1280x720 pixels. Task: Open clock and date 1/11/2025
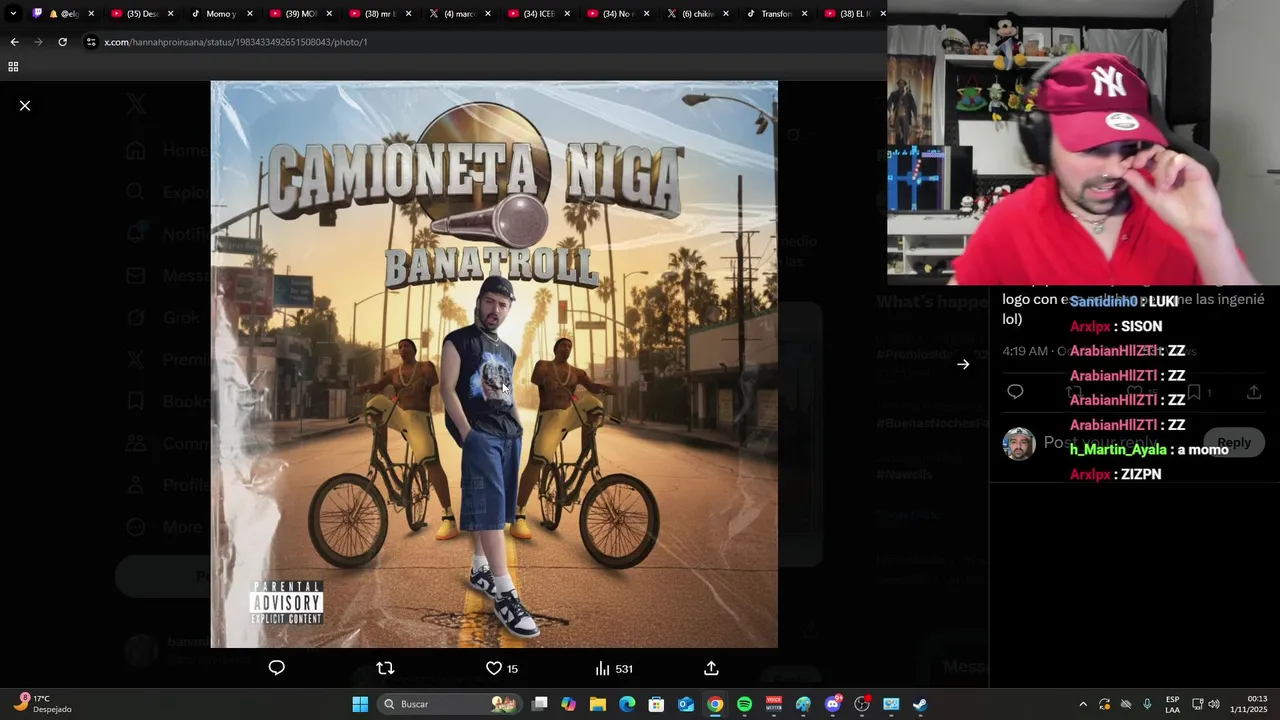coord(1249,704)
